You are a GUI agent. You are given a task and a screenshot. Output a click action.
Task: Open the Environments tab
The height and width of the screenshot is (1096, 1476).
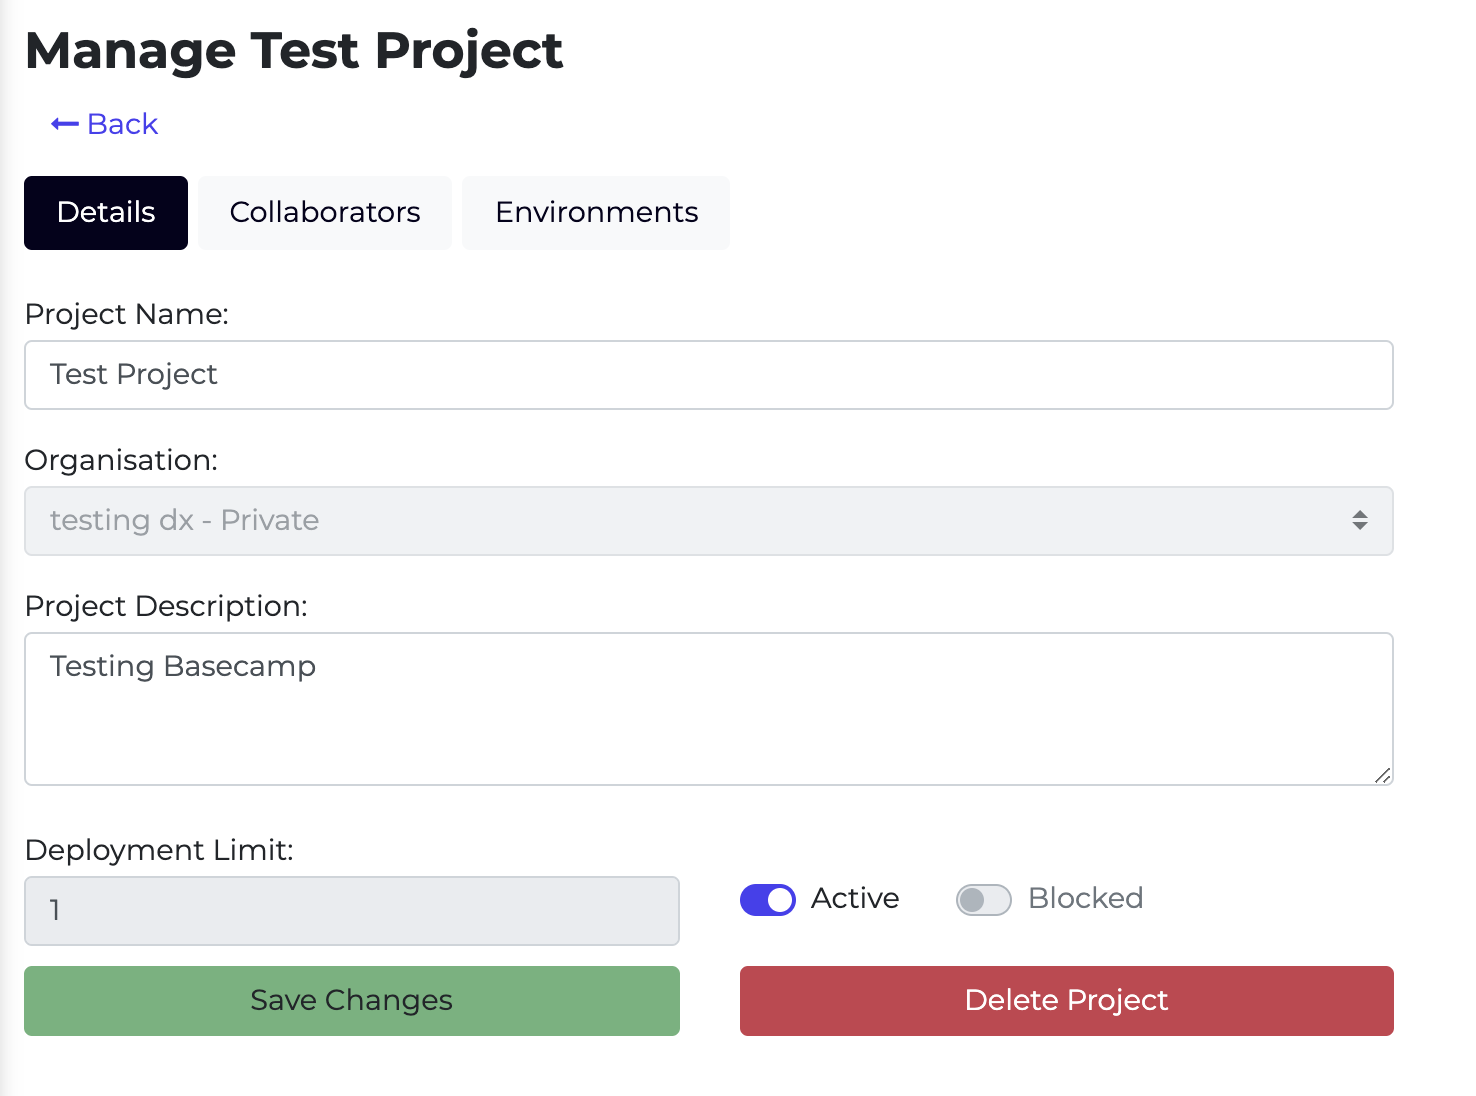click(596, 213)
